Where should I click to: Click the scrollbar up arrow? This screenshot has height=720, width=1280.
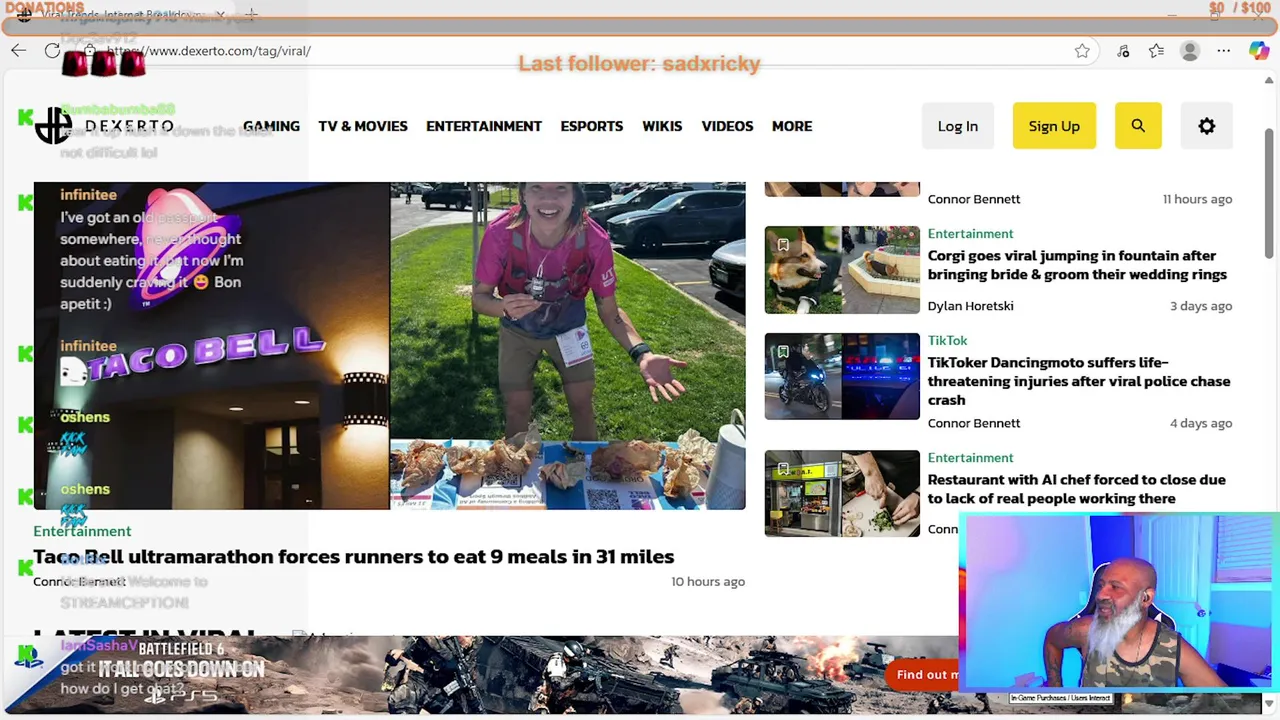pyautogui.click(x=1269, y=80)
